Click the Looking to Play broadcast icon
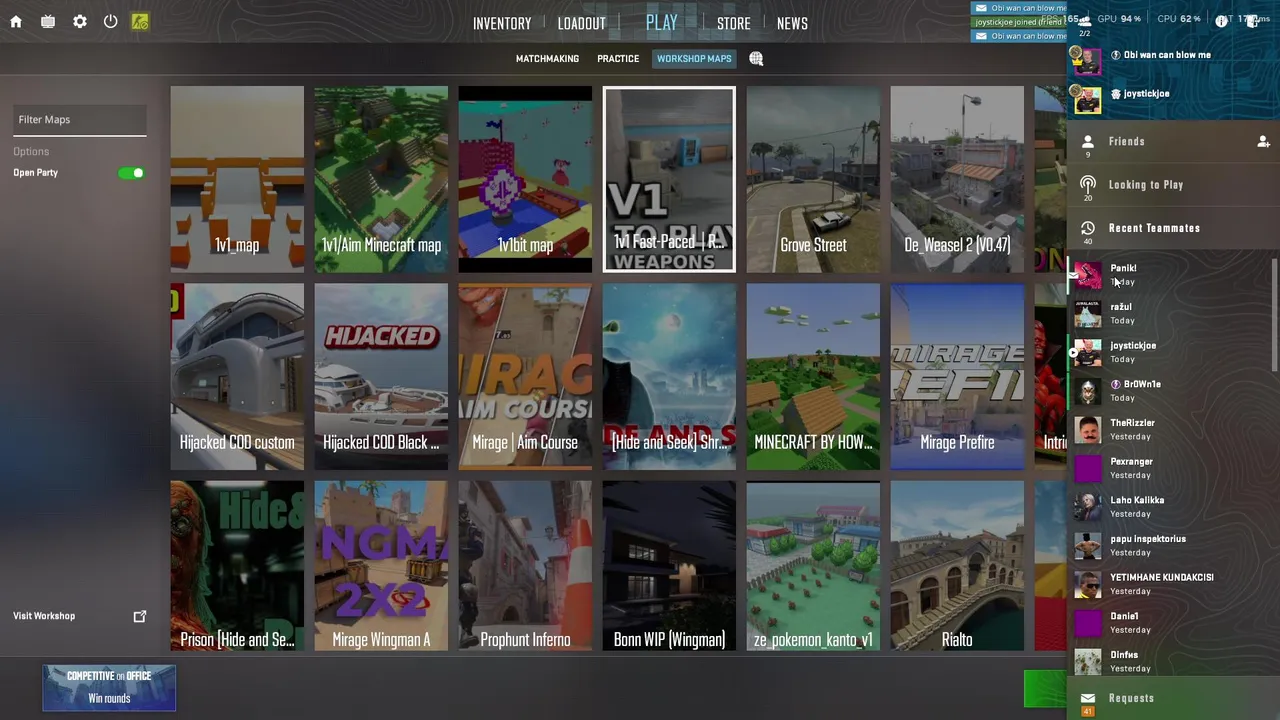 [1088, 184]
